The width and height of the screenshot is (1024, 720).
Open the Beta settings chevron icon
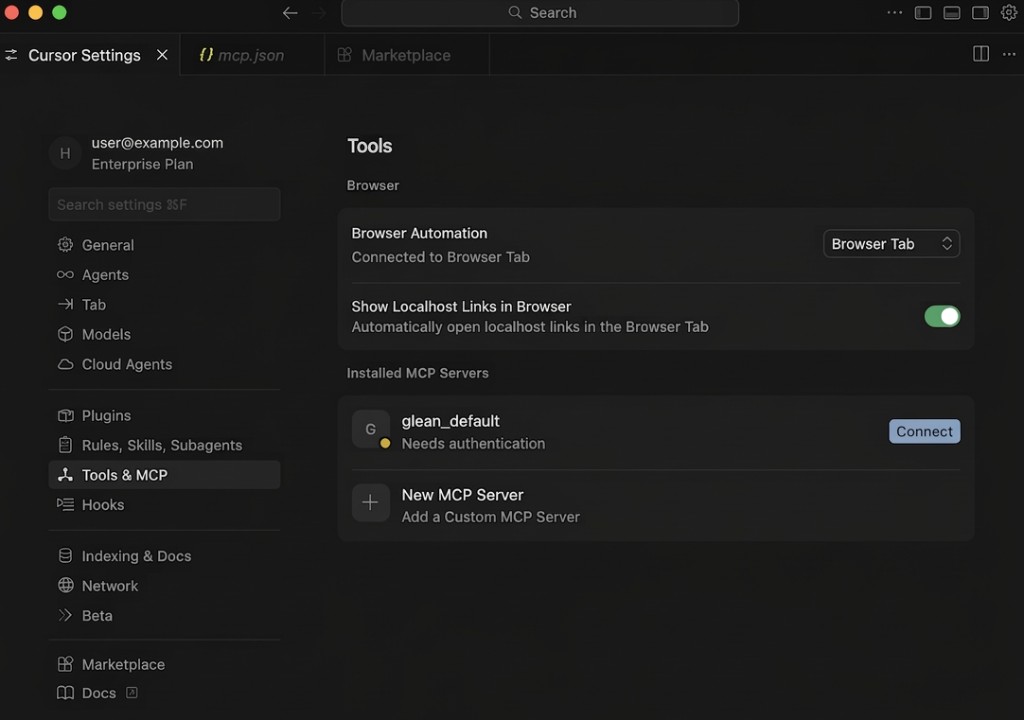[65, 616]
